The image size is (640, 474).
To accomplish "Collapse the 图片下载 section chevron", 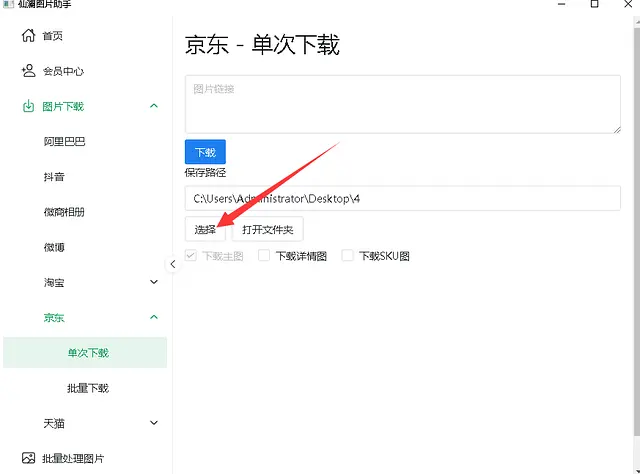I will 154,106.
